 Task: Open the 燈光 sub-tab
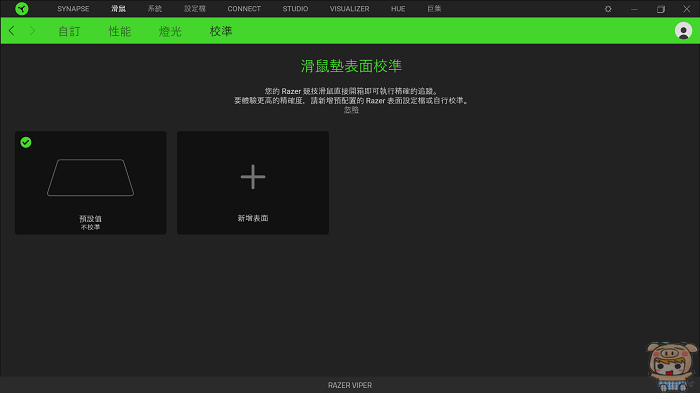coord(170,31)
